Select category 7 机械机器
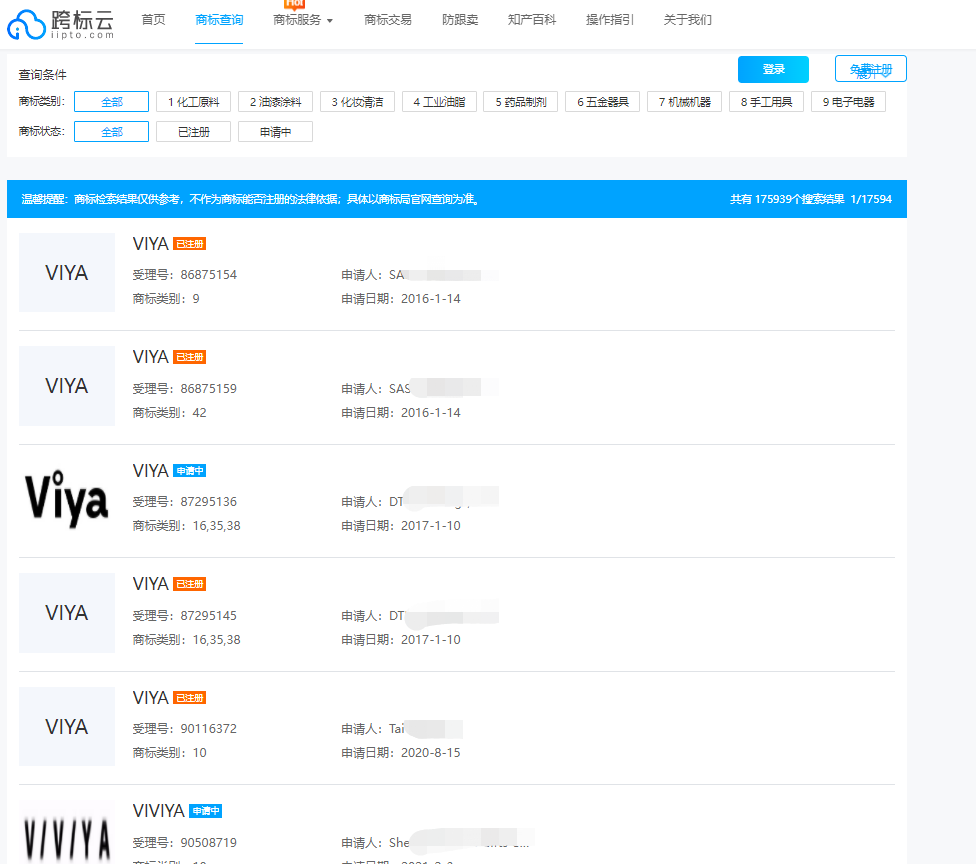 pyautogui.click(x=684, y=101)
